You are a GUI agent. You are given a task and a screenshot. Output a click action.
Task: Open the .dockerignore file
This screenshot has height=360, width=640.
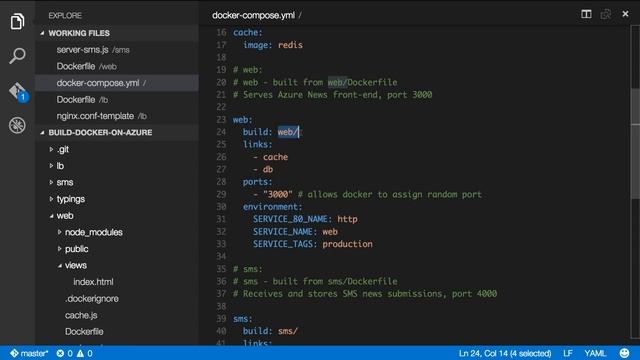(x=92, y=299)
